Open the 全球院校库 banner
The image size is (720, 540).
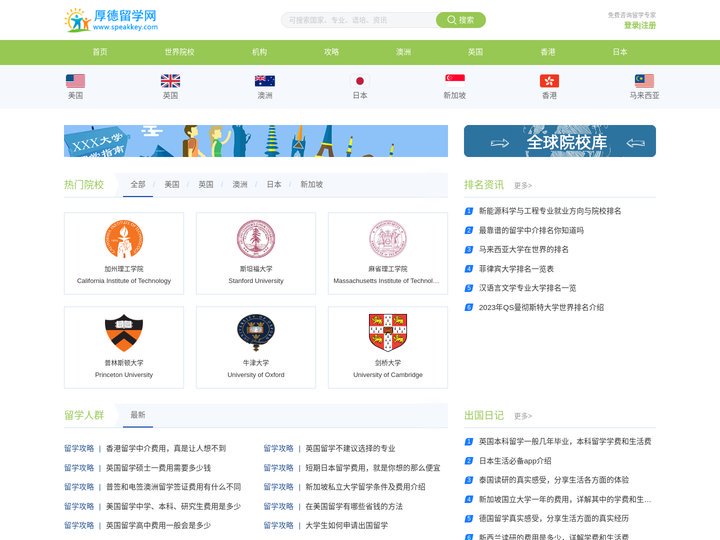[560, 141]
